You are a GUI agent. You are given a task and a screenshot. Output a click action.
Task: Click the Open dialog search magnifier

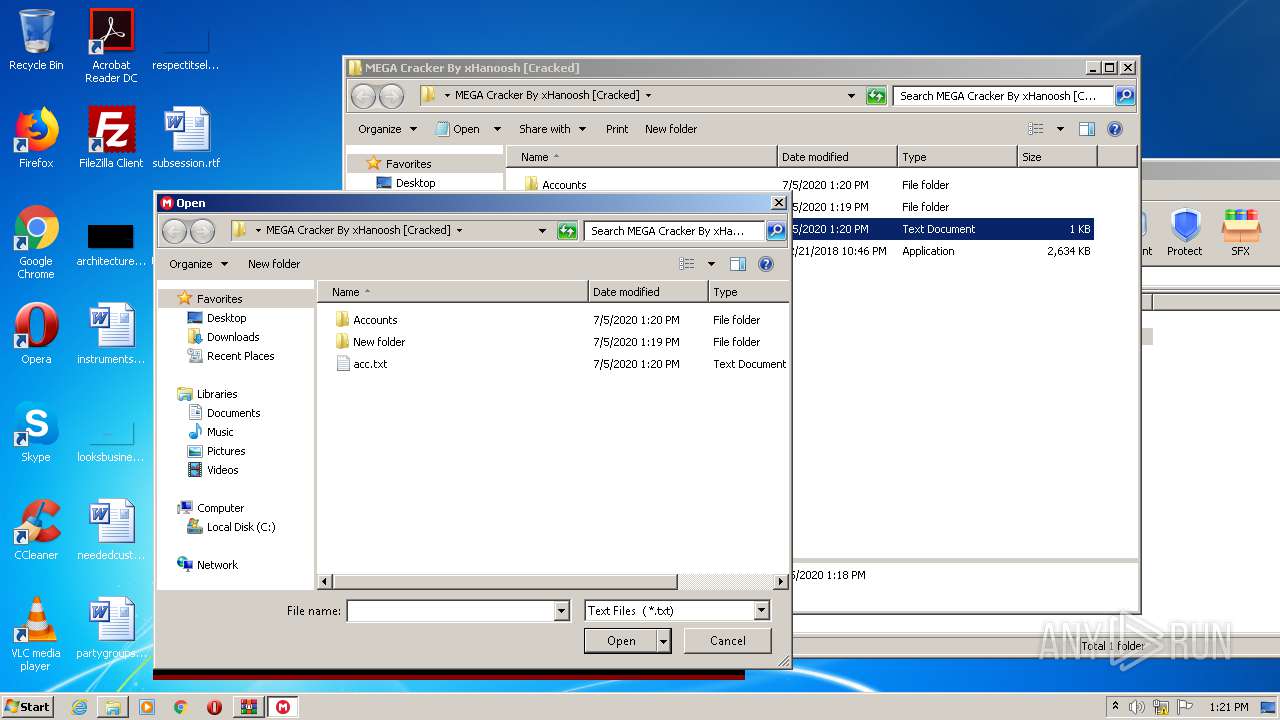(775, 231)
